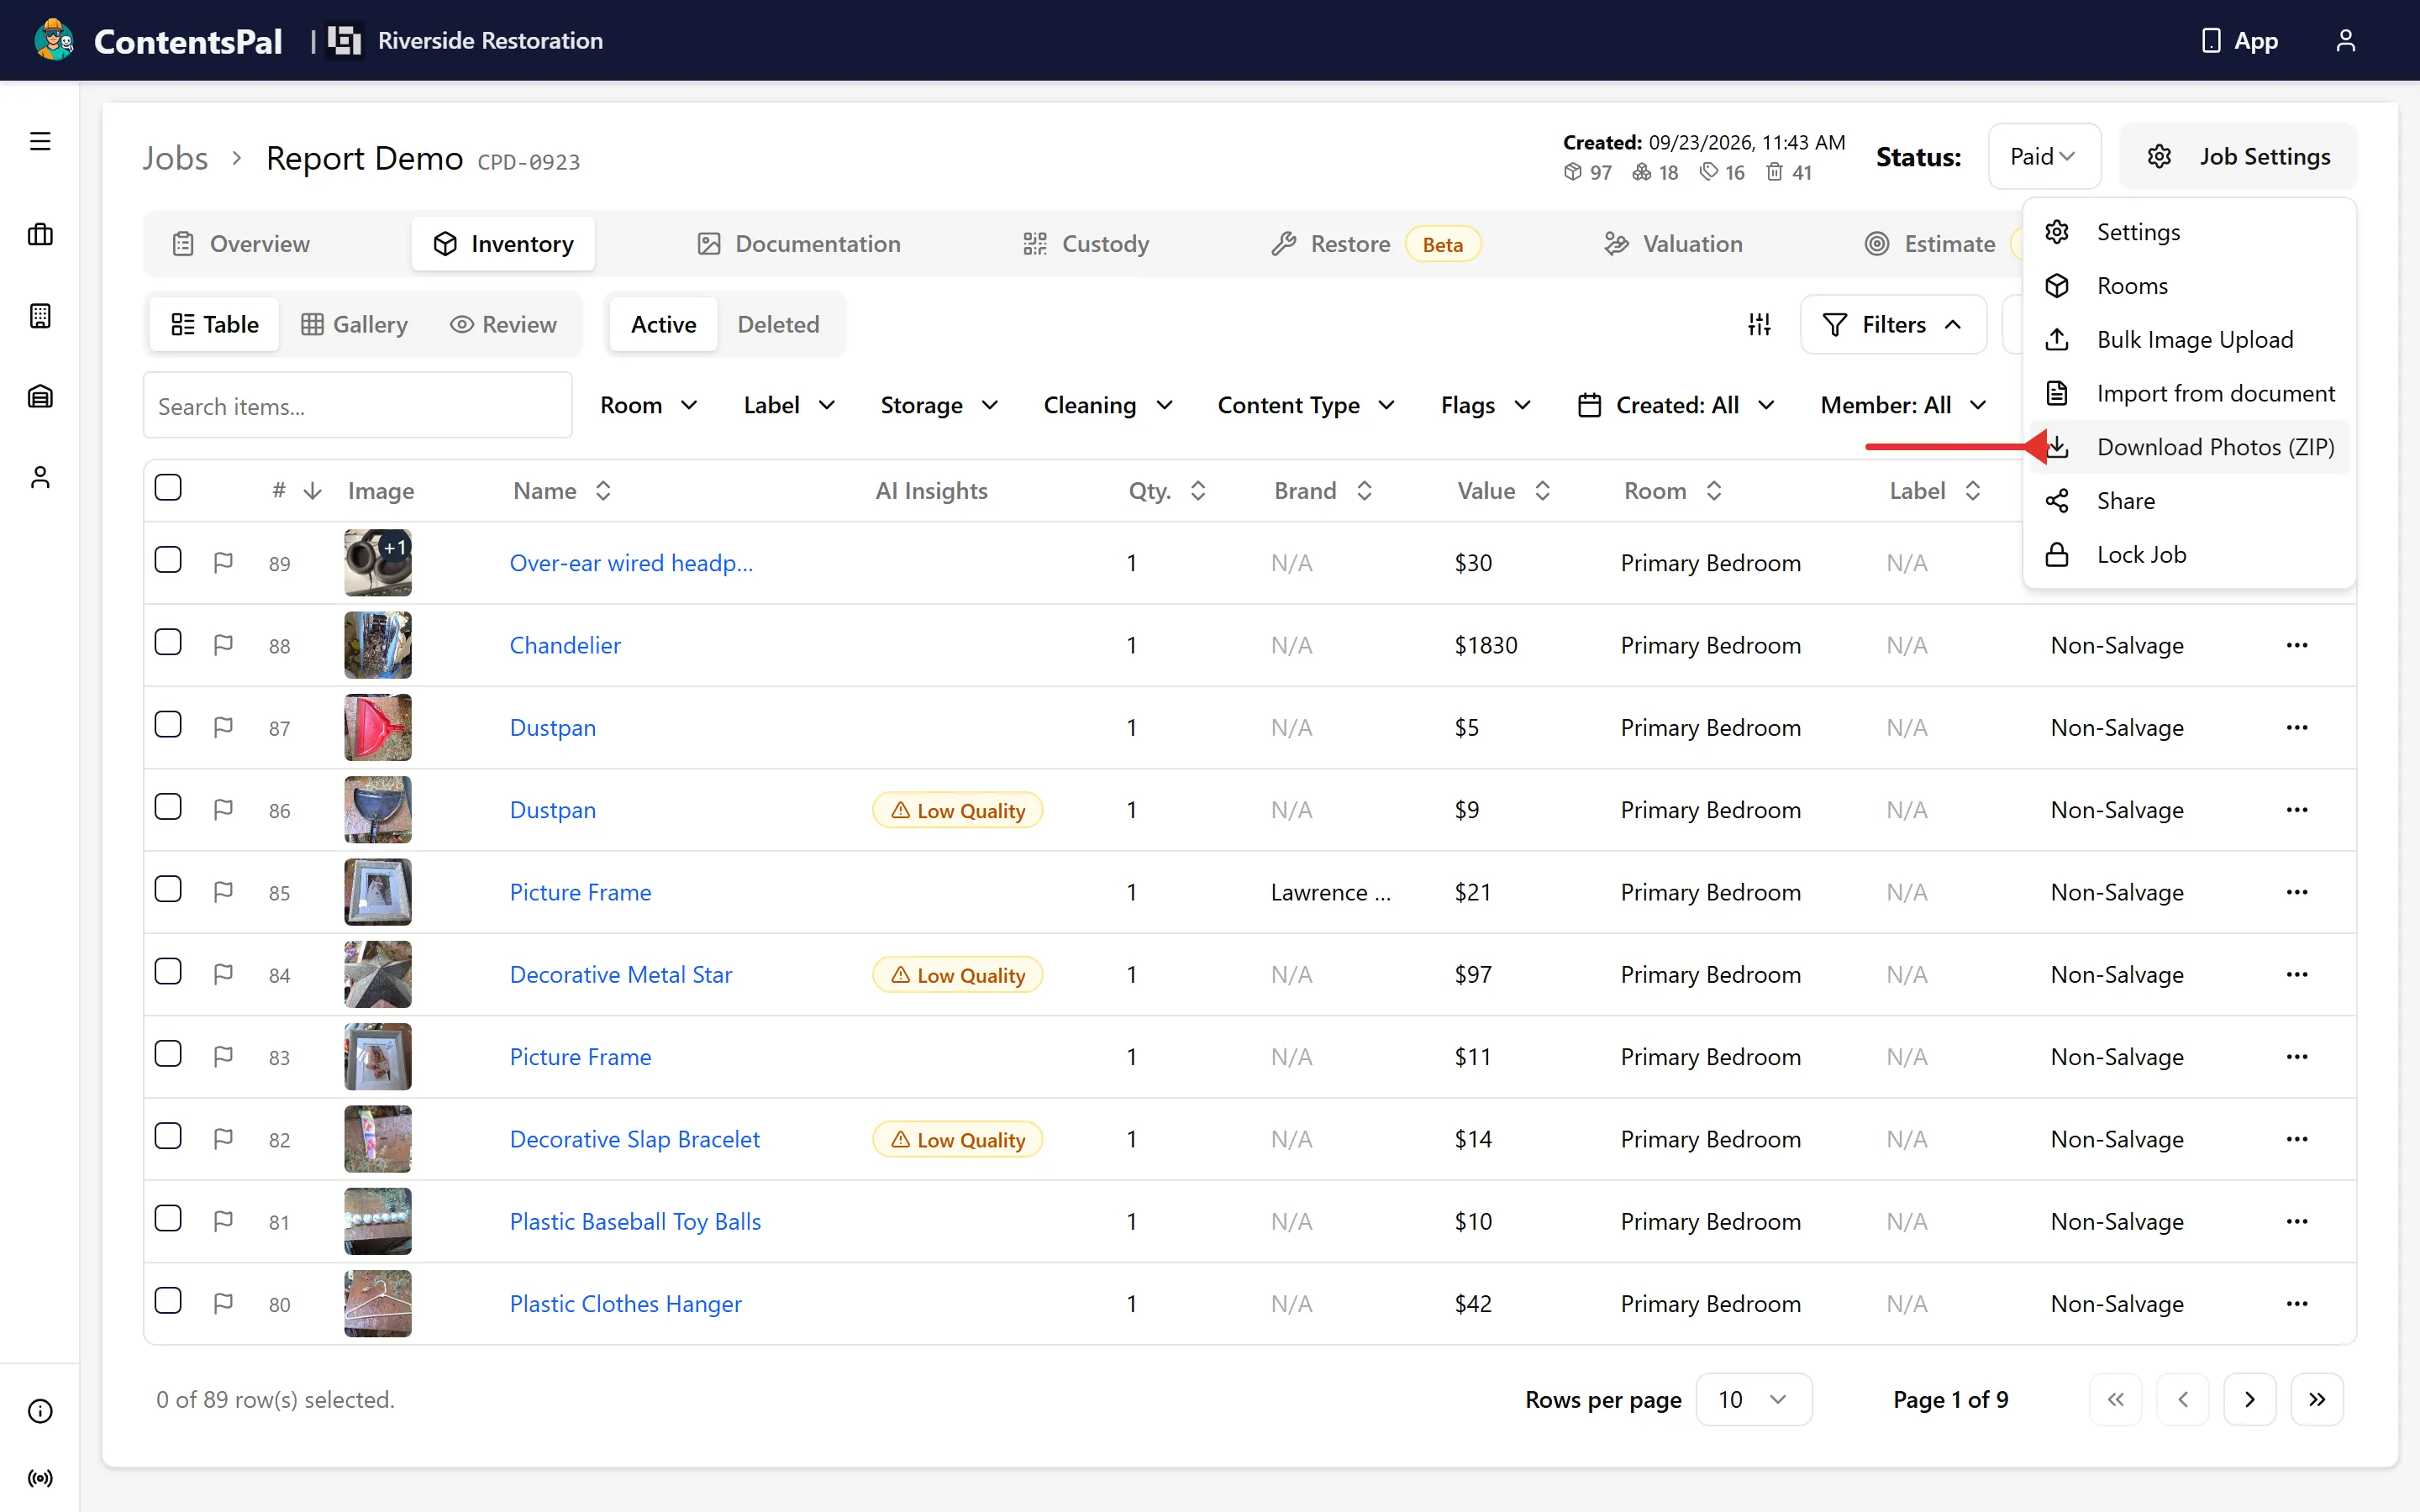2420x1512 pixels.
Task: Select checkbox for row 82 Decorative Slap Bracelet
Action: click(168, 1136)
